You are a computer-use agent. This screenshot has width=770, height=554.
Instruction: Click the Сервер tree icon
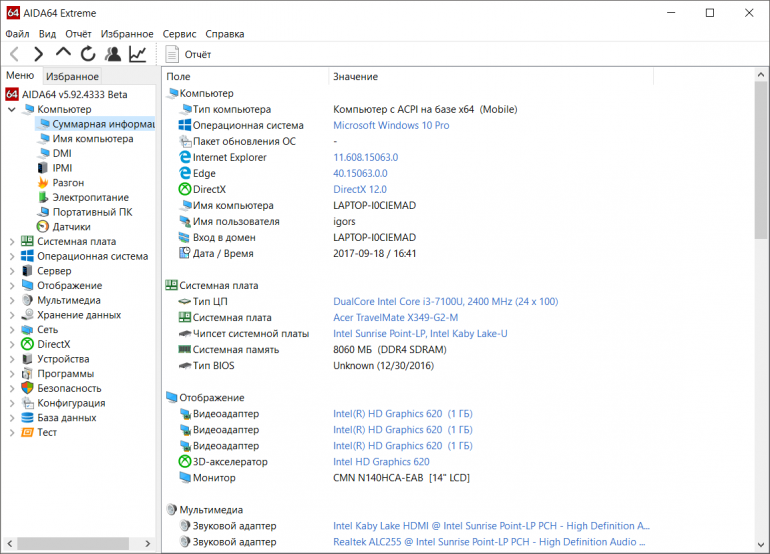point(28,271)
